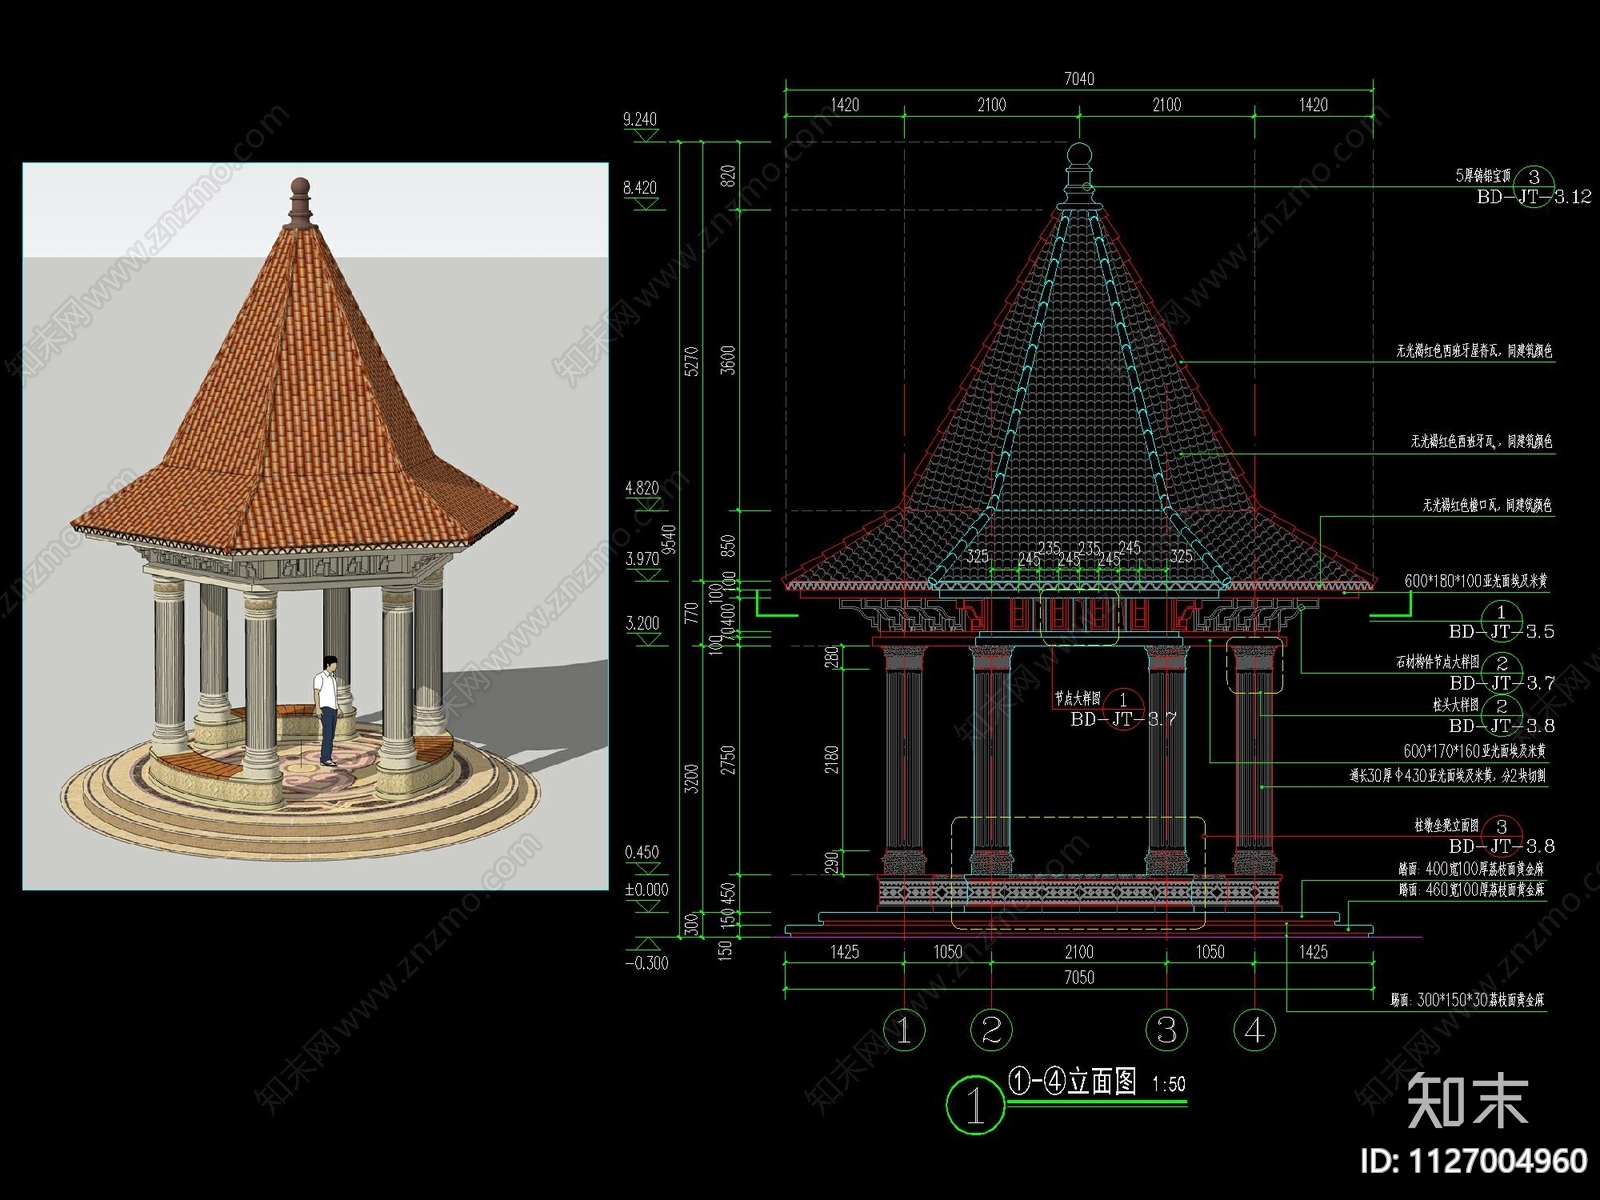1600x1200 pixels.
Task: Select the label 石材构件节点大样图
Action: [1437, 662]
